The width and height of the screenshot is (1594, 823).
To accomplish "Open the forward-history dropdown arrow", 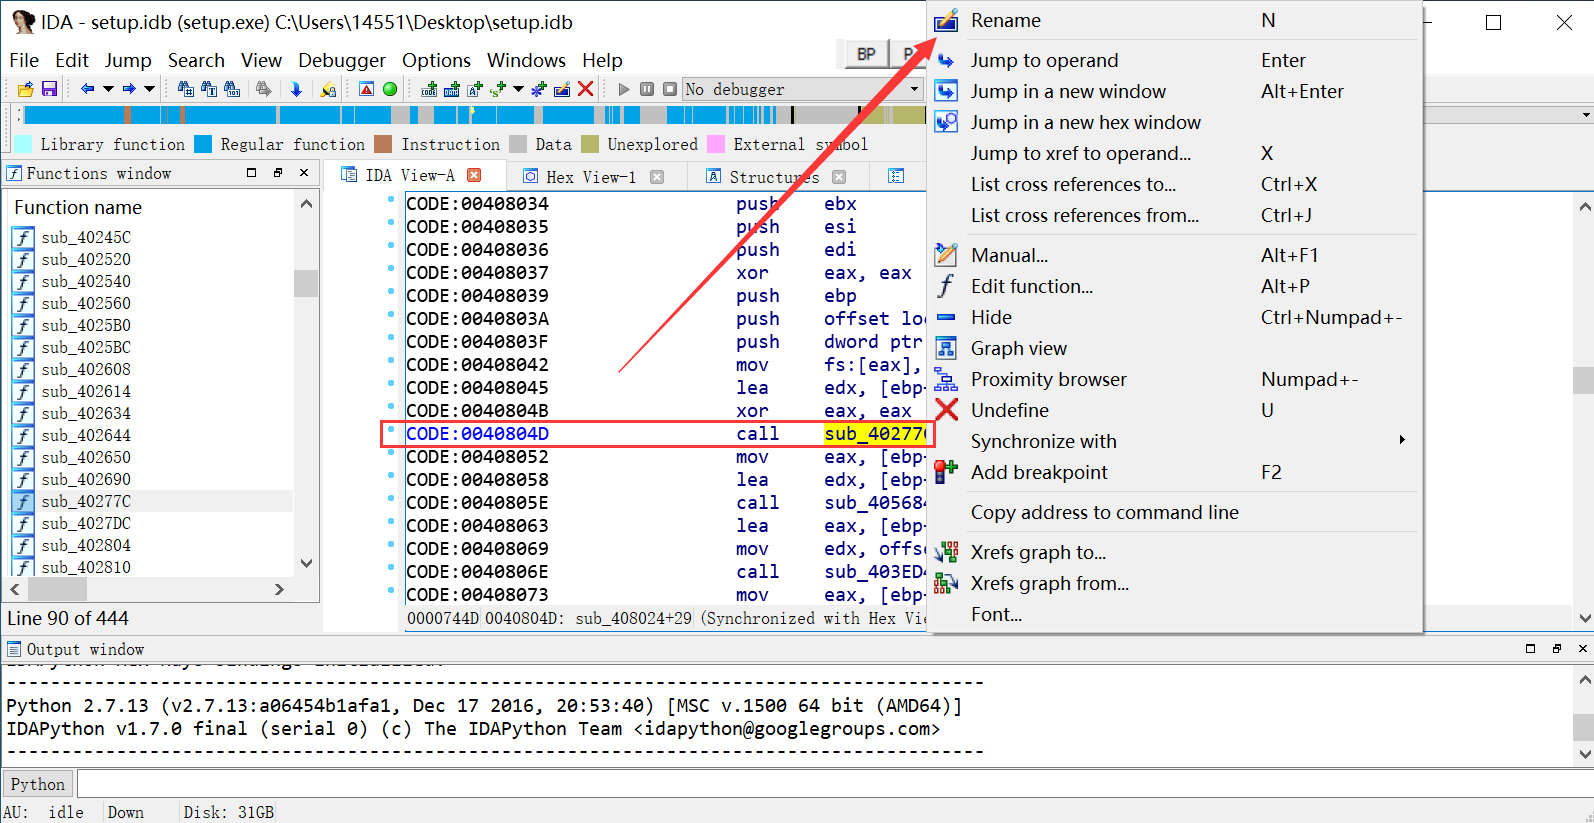I will point(149,89).
